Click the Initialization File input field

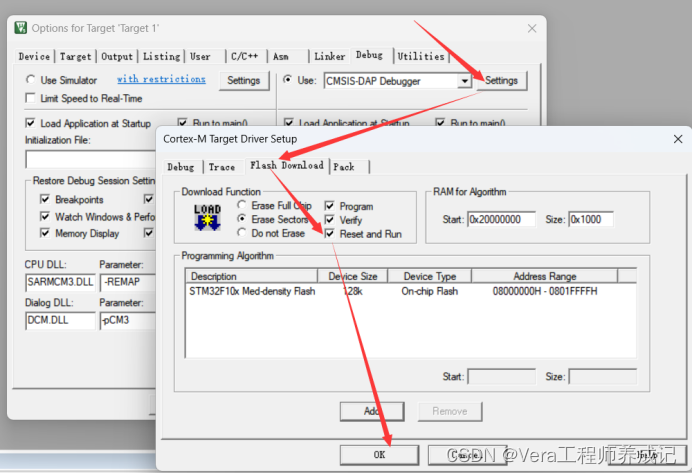[x=90, y=160]
